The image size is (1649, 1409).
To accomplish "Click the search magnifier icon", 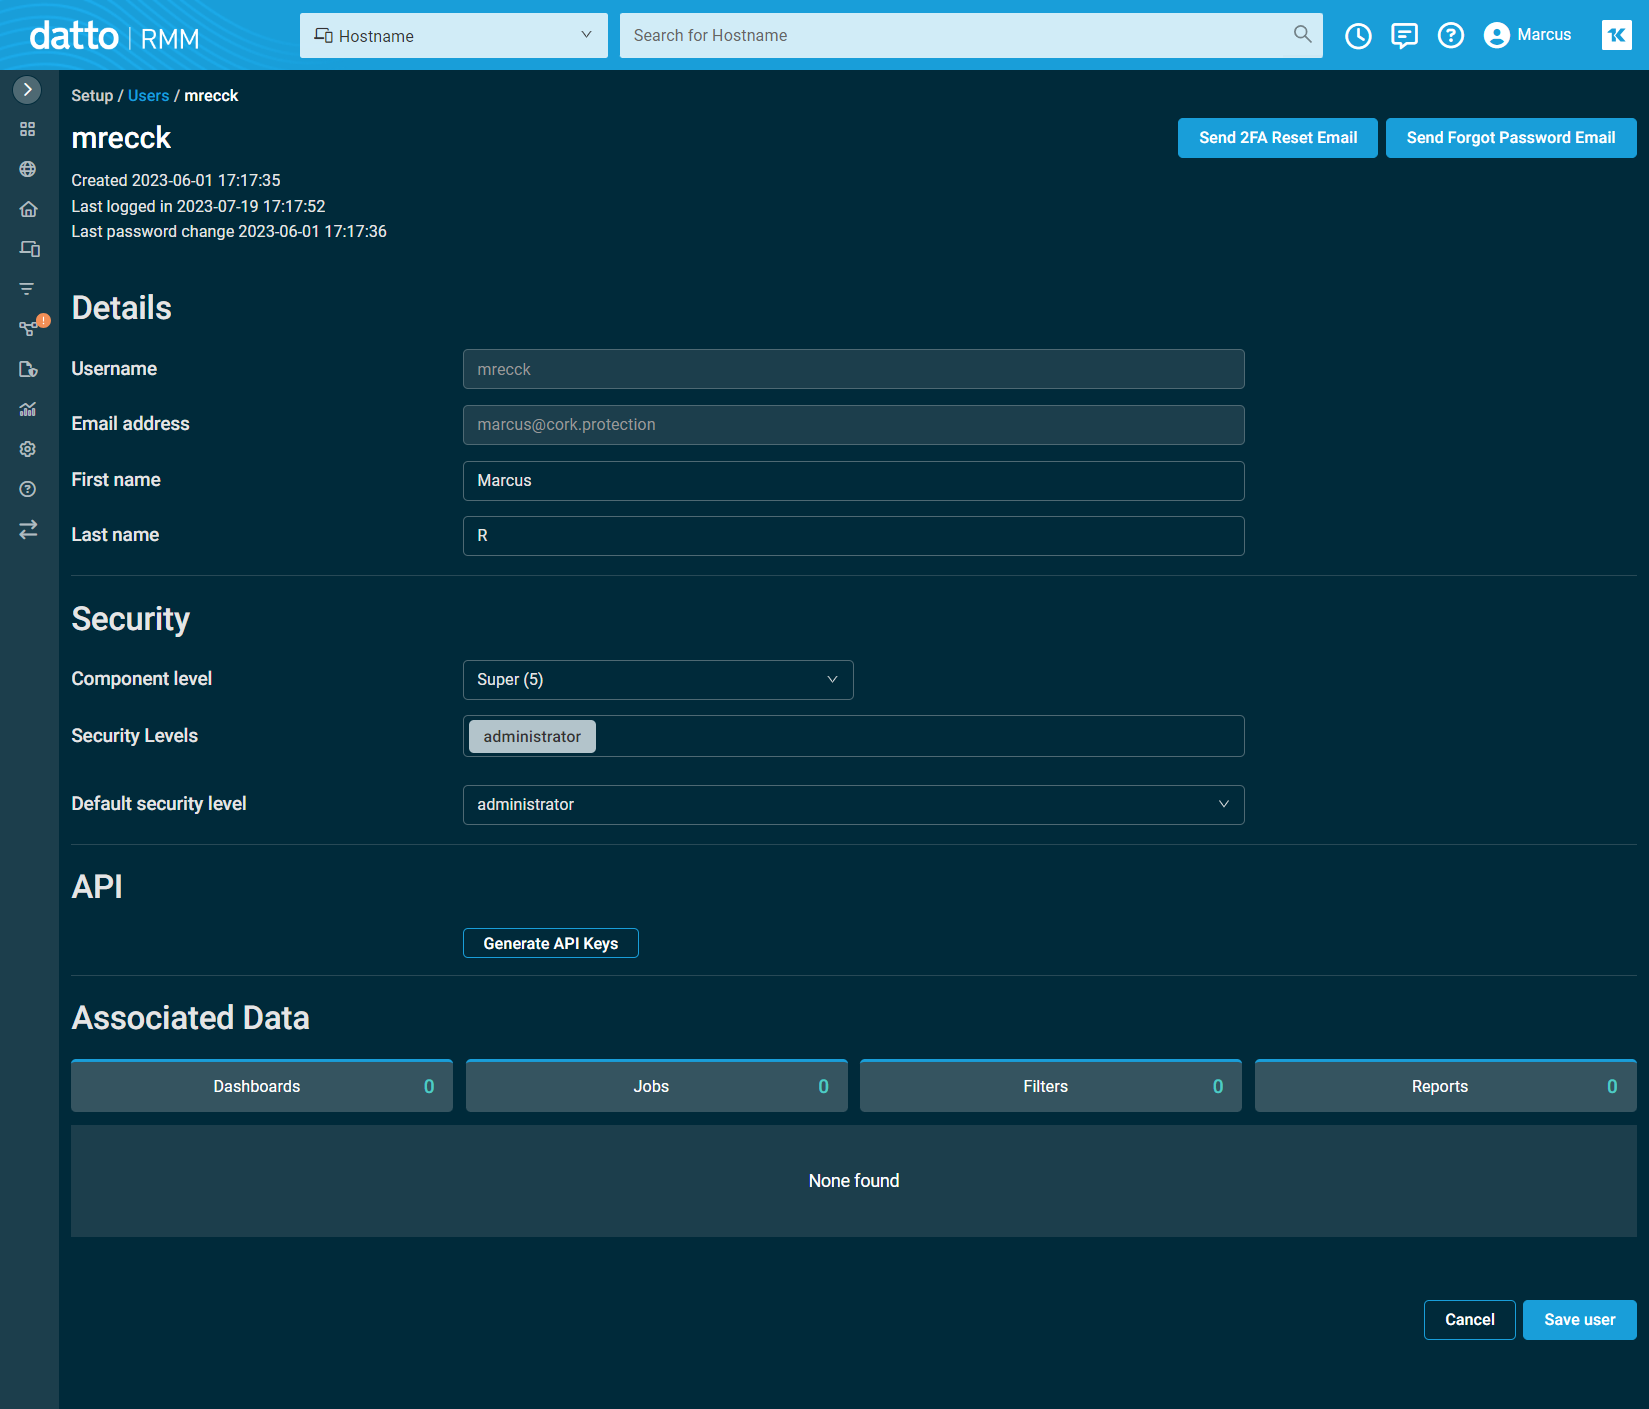I will (1302, 34).
